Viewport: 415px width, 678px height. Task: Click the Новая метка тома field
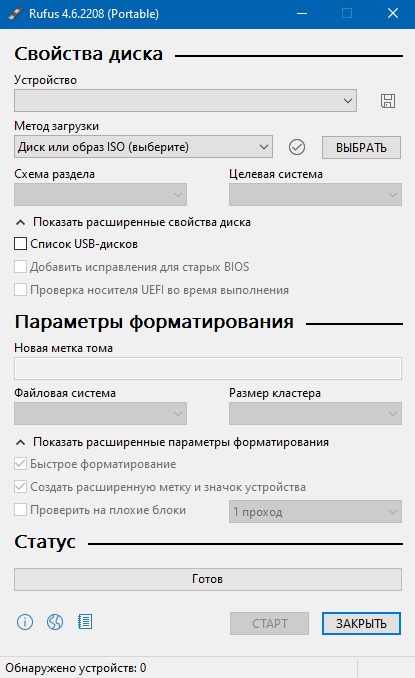[x=208, y=368]
